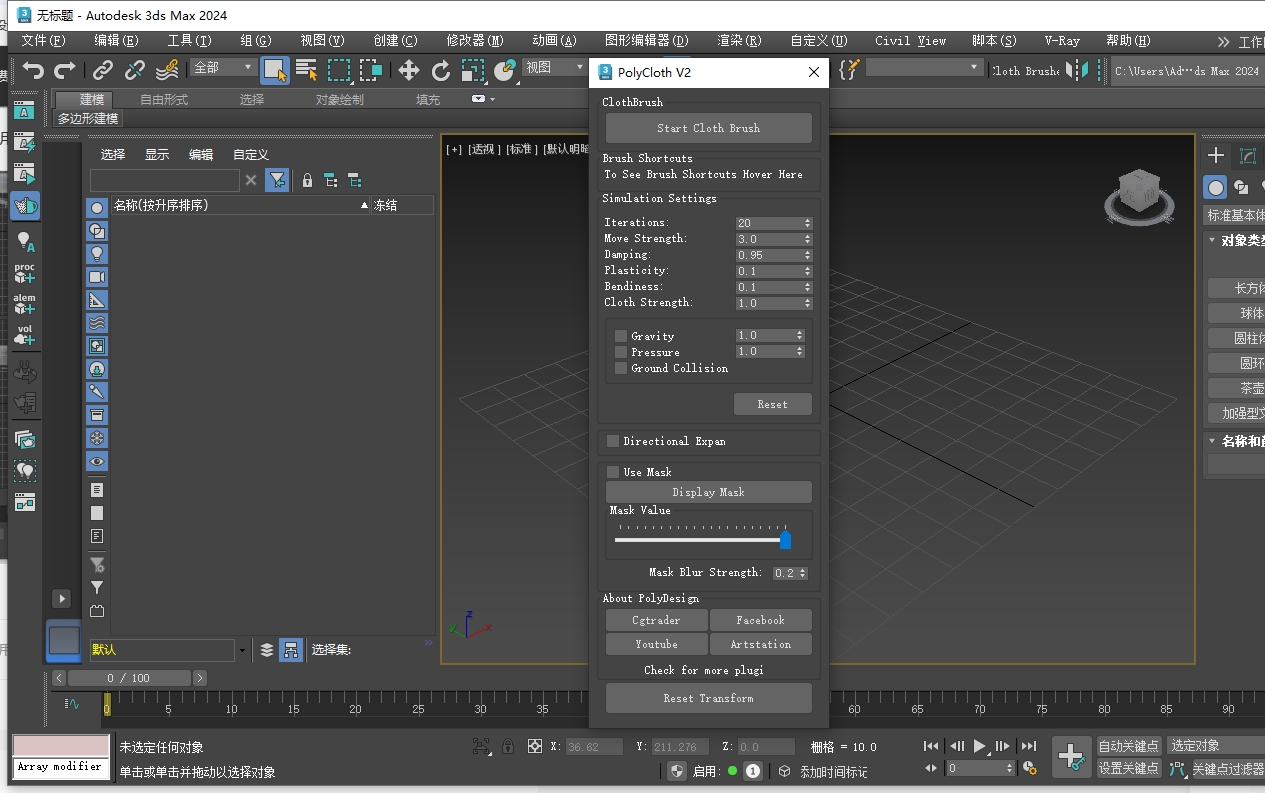
Task: Enable the Gravity checkbox in PolyCloth
Action: 621,335
